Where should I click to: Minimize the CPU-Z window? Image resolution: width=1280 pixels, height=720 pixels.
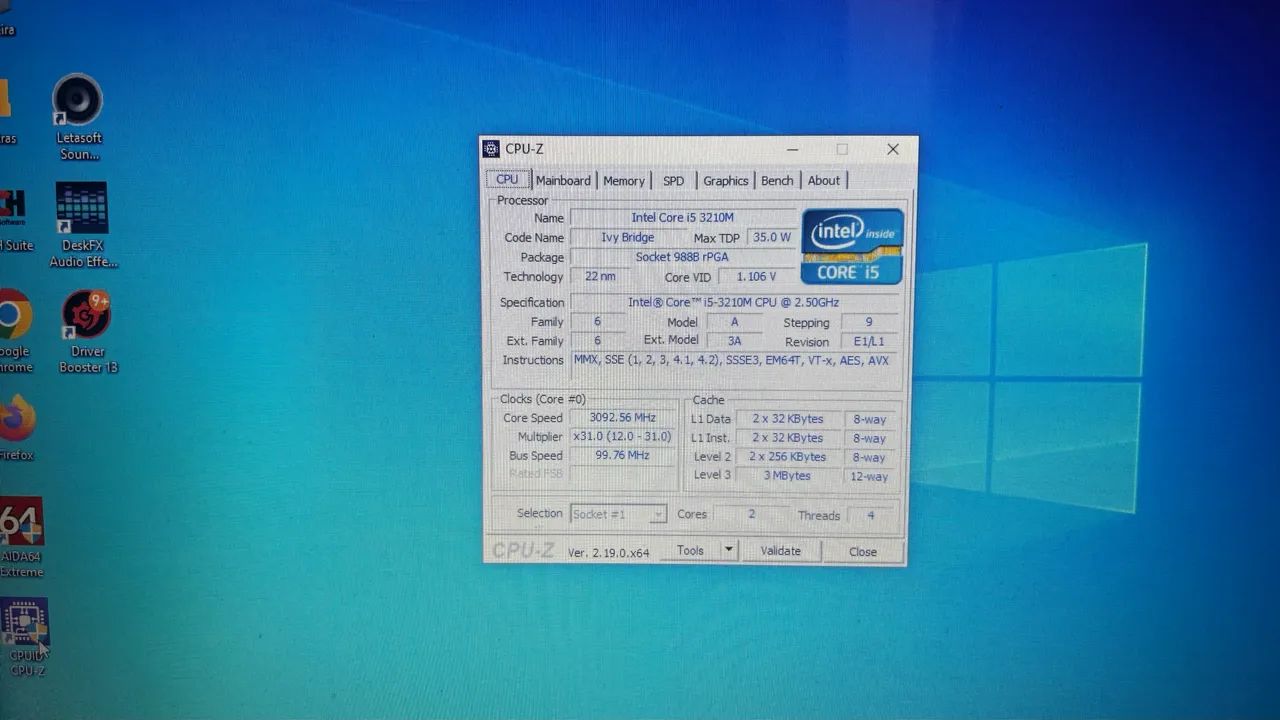[792, 149]
